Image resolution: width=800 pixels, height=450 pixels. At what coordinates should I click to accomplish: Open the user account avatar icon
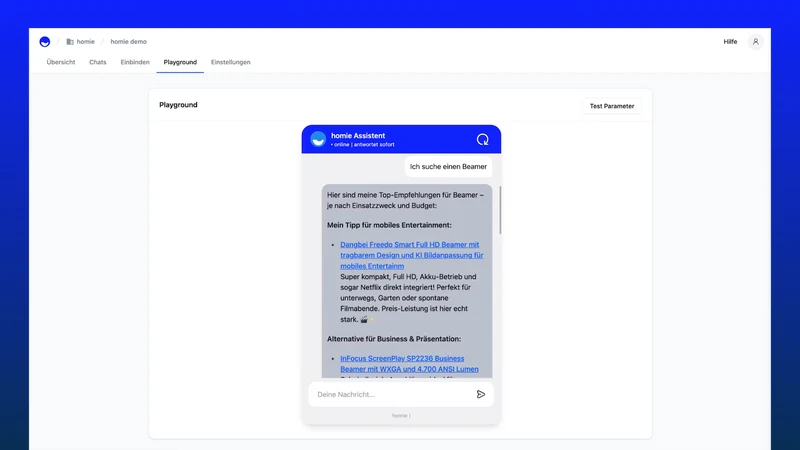756,42
